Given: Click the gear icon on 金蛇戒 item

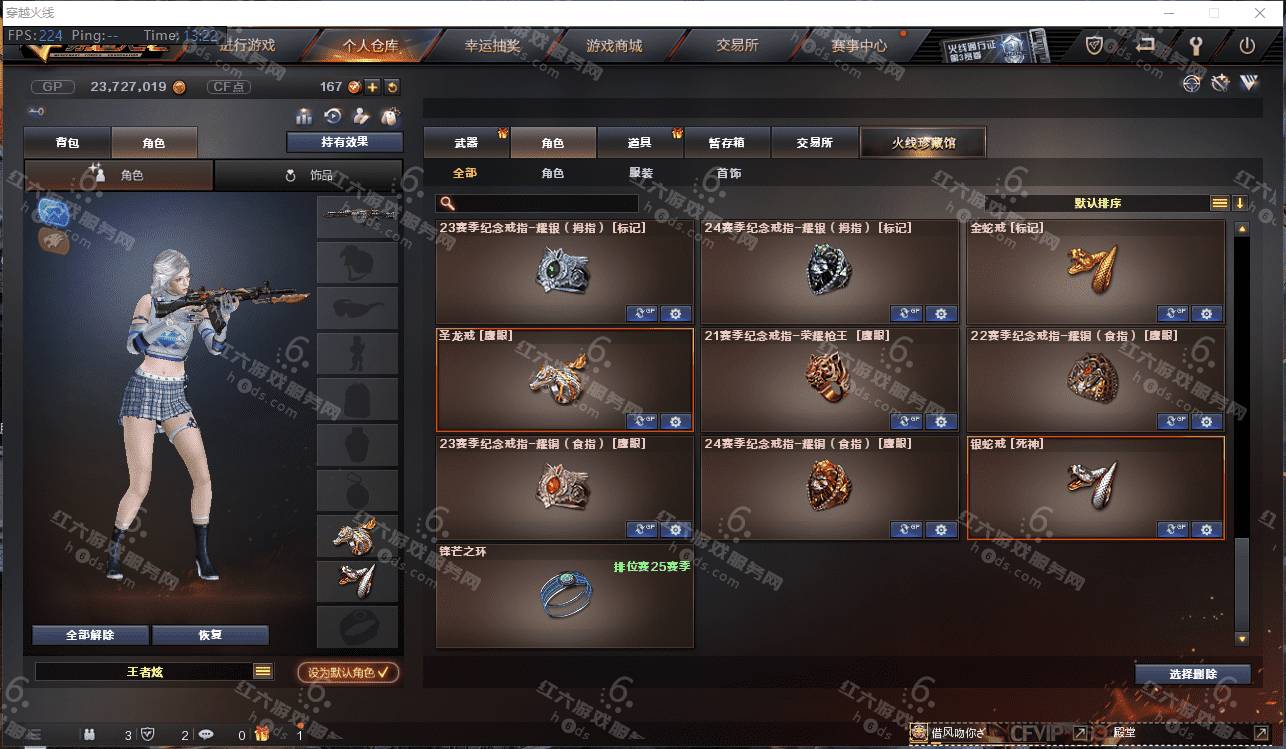Looking at the screenshot, I should (x=1207, y=314).
